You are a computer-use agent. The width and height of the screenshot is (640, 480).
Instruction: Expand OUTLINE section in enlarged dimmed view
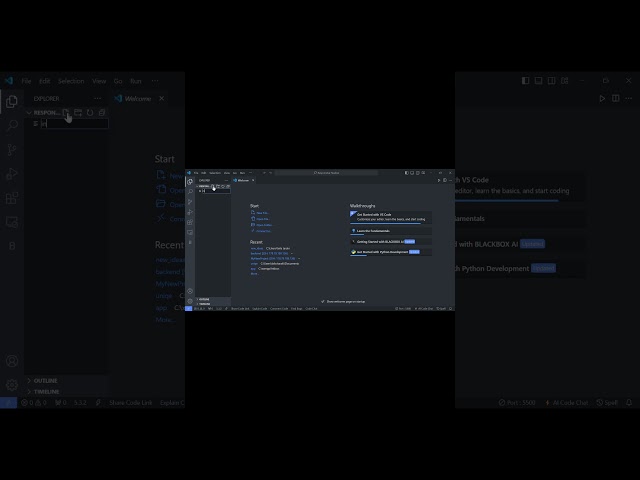pyautogui.click(x=42, y=380)
